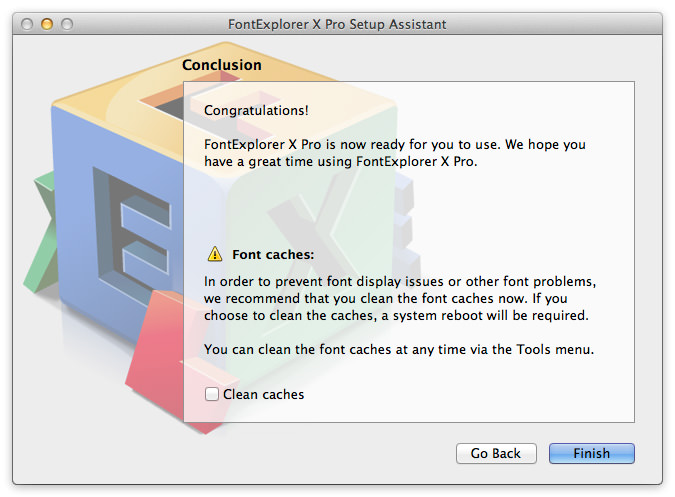Click the Congratulations! text
Image resolution: width=675 pixels, height=497 pixels.
click(256, 110)
